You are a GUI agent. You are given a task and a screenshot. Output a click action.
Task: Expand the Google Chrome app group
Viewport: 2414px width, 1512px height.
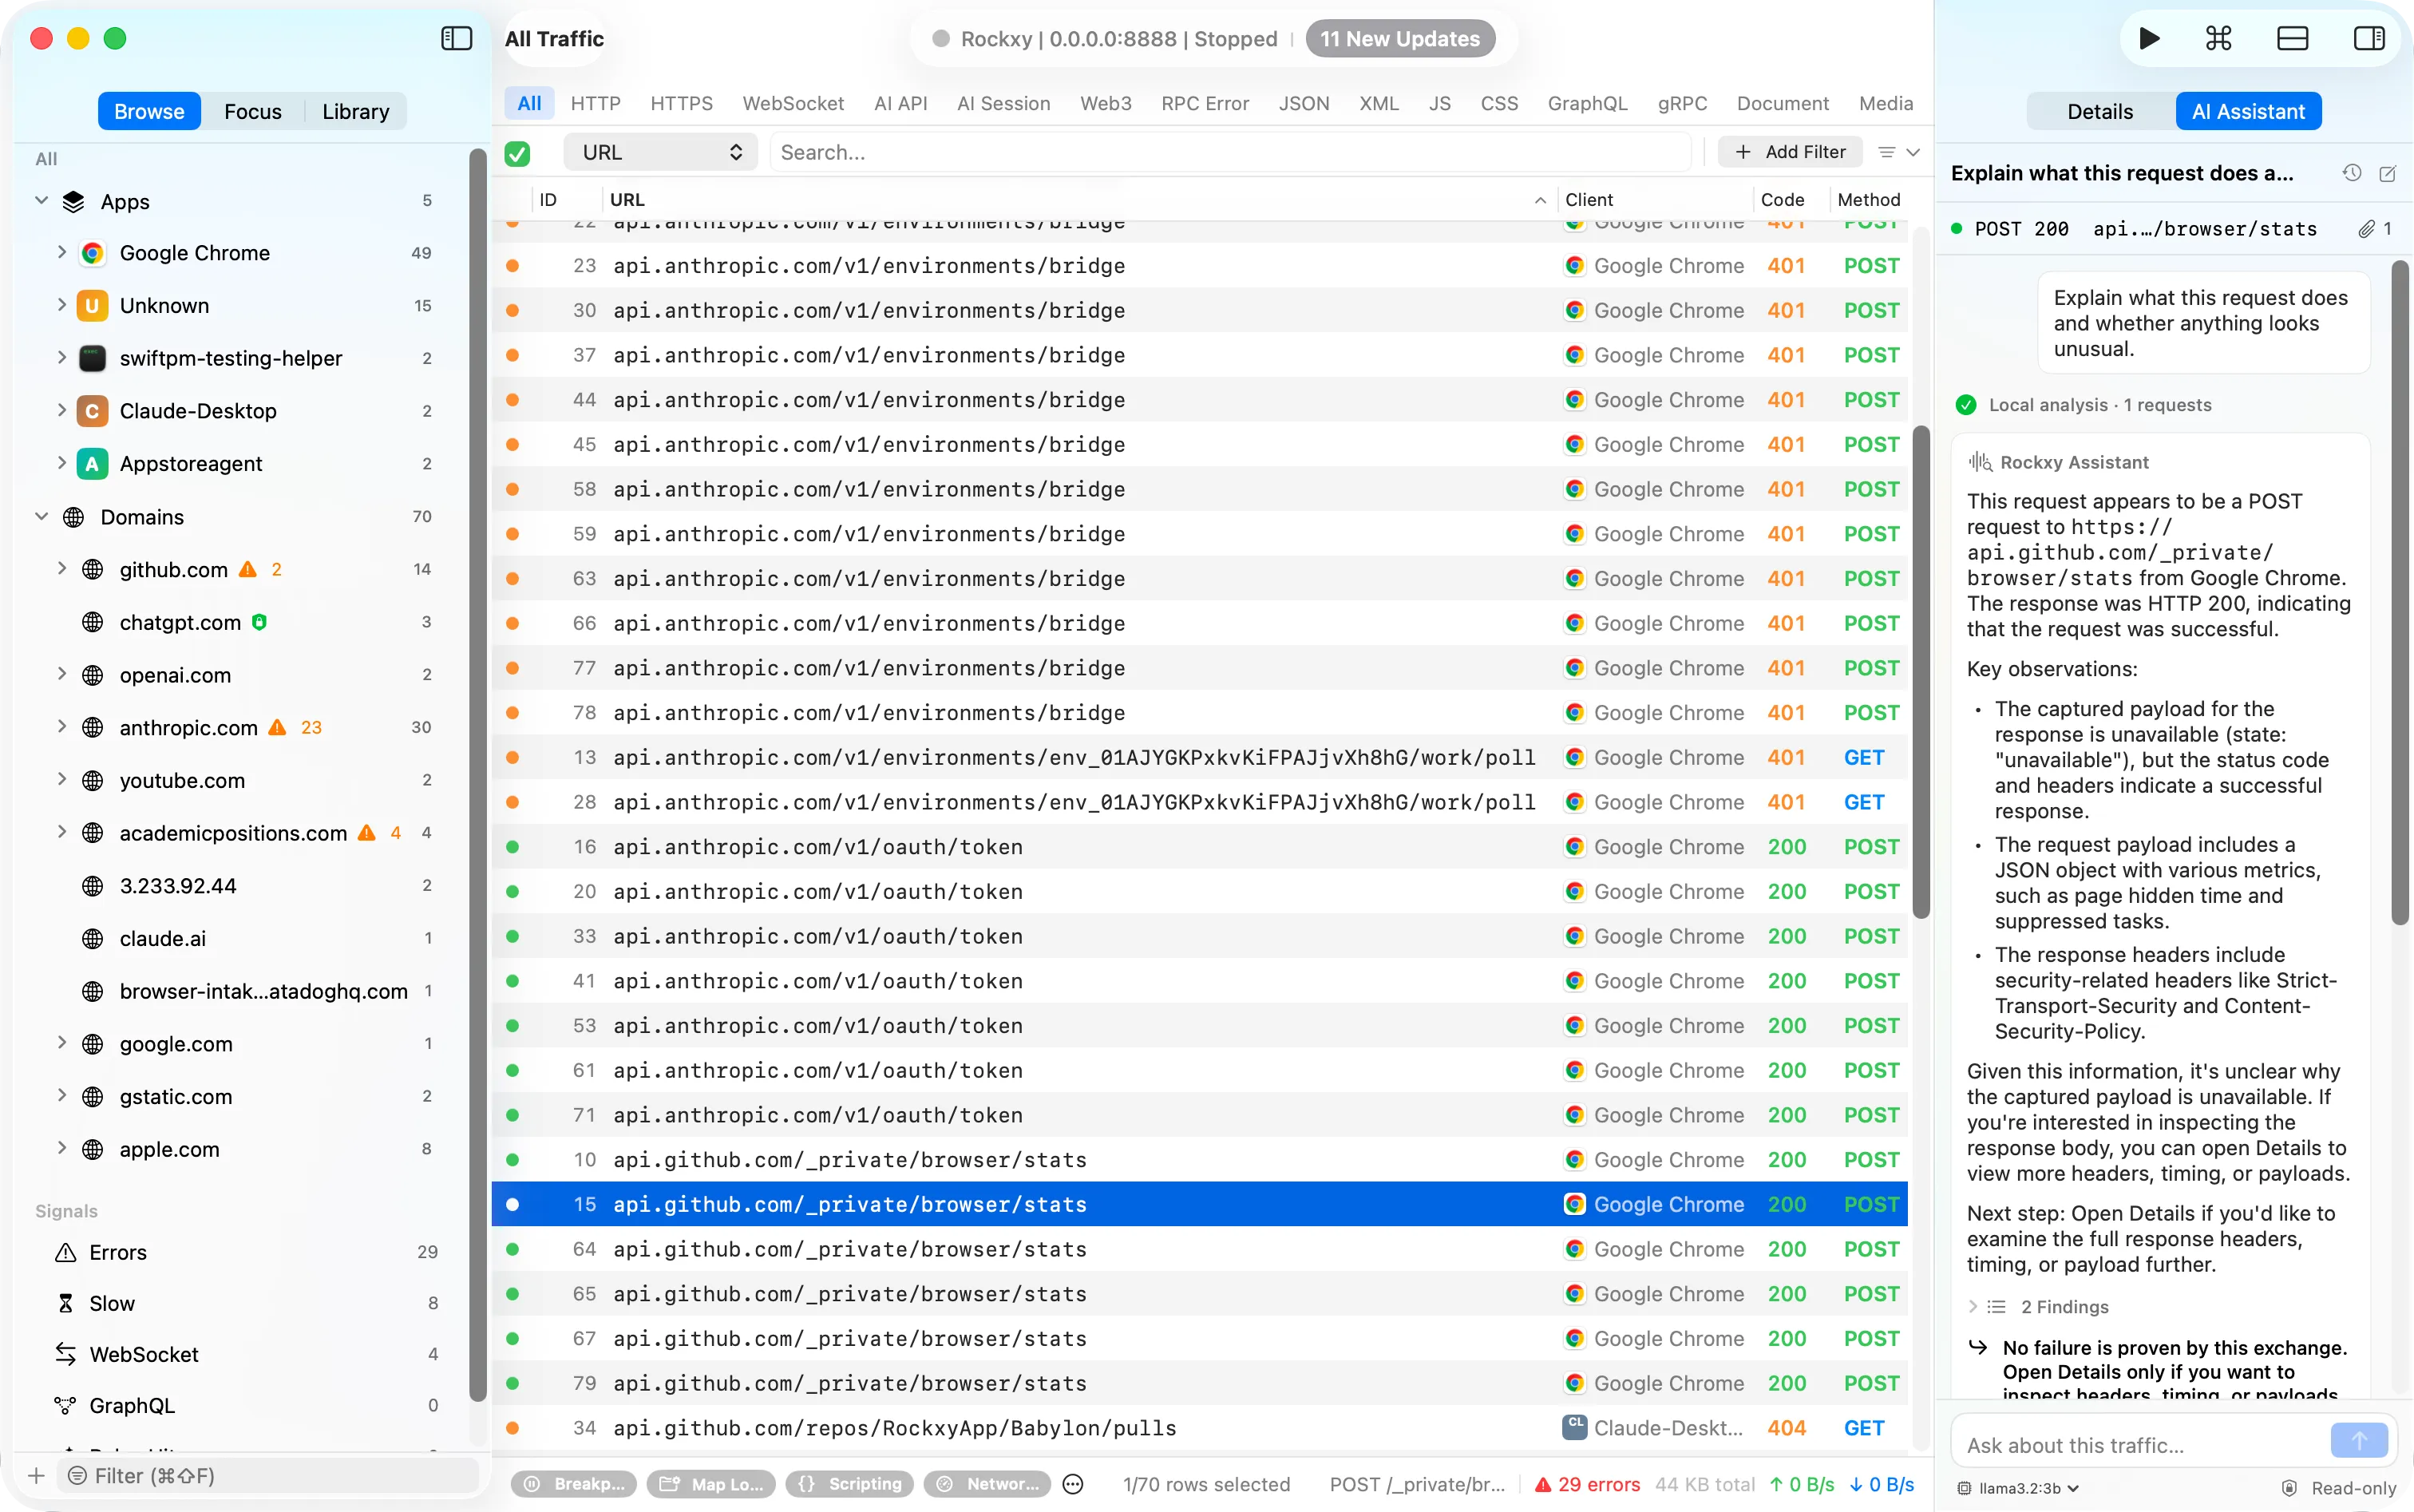pos(62,253)
